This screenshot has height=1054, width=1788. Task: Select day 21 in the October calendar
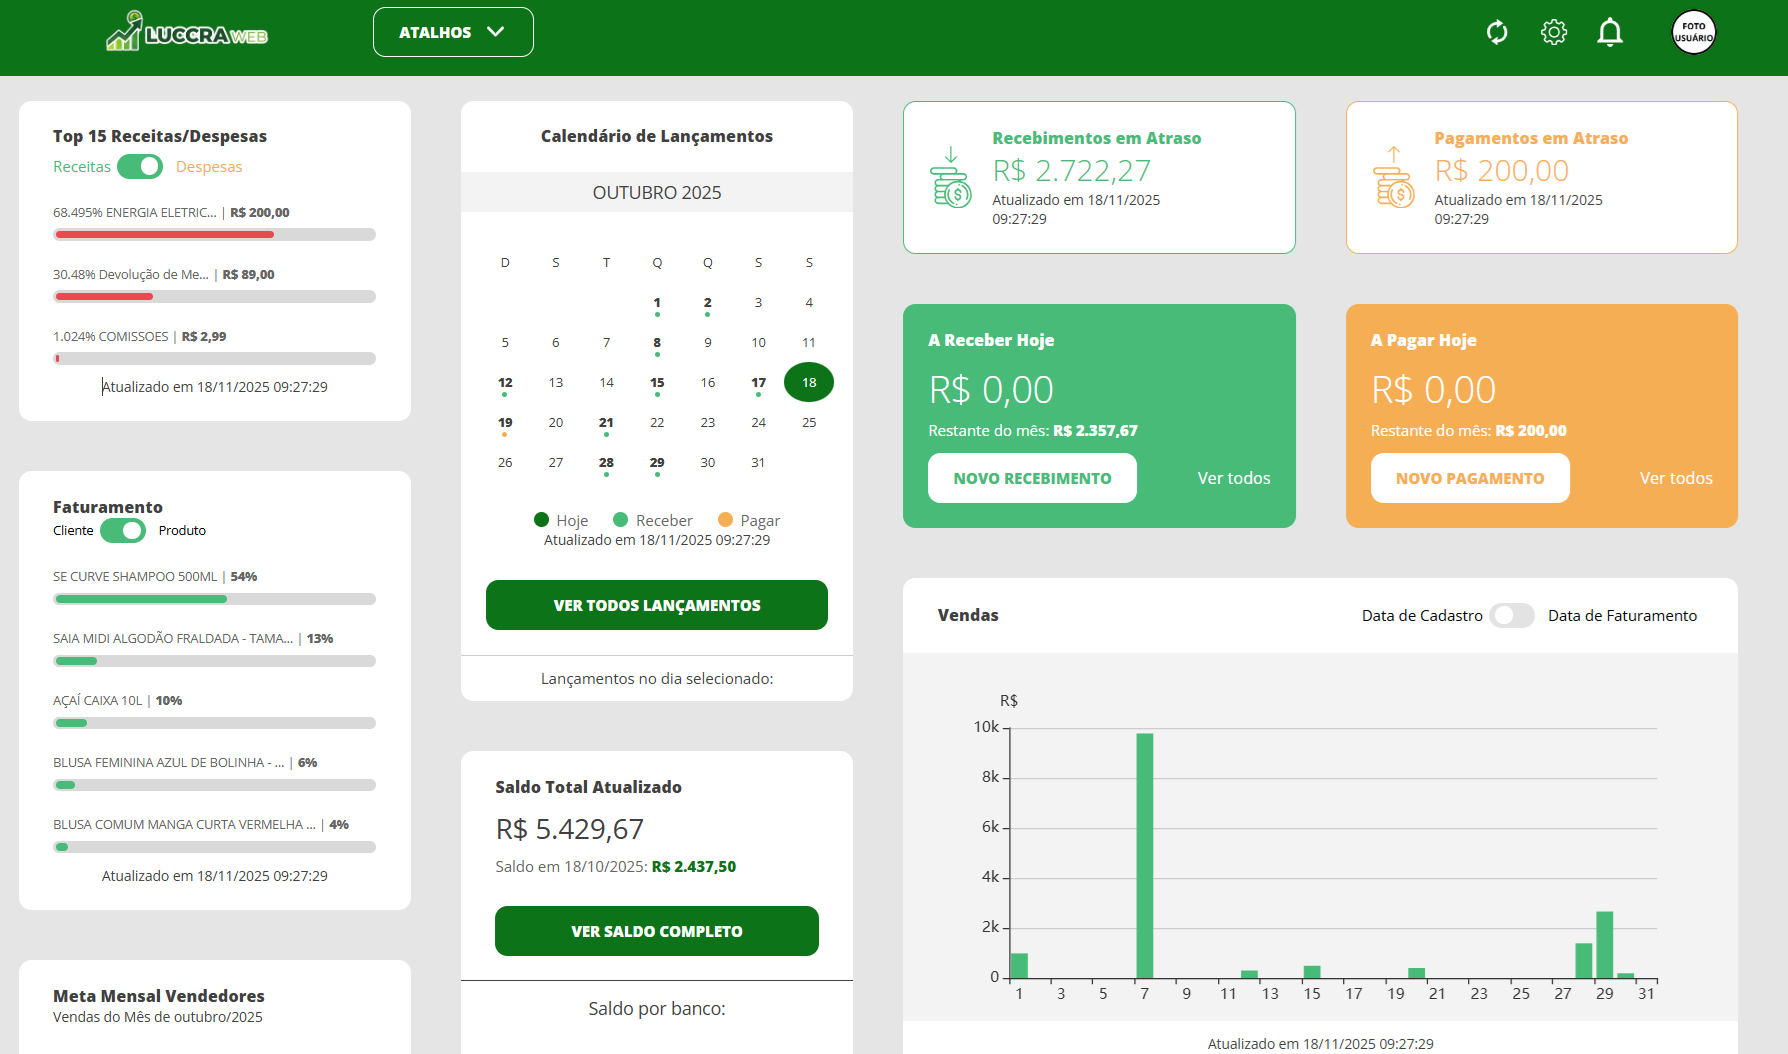click(606, 422)
